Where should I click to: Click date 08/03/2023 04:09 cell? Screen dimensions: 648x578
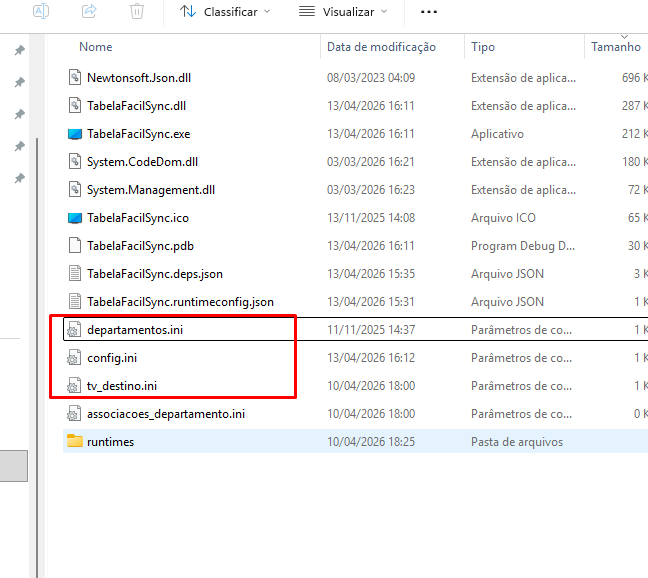[x=371, y=78]
